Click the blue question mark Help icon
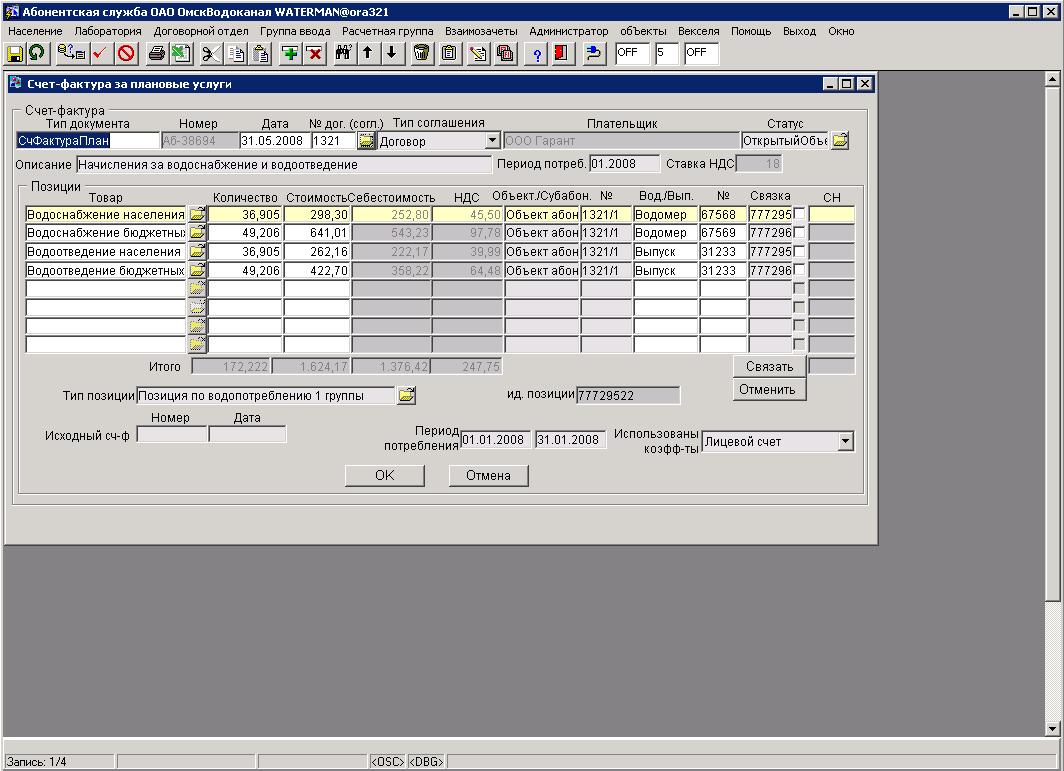1064x771 pixels. [x=537, y=53]
